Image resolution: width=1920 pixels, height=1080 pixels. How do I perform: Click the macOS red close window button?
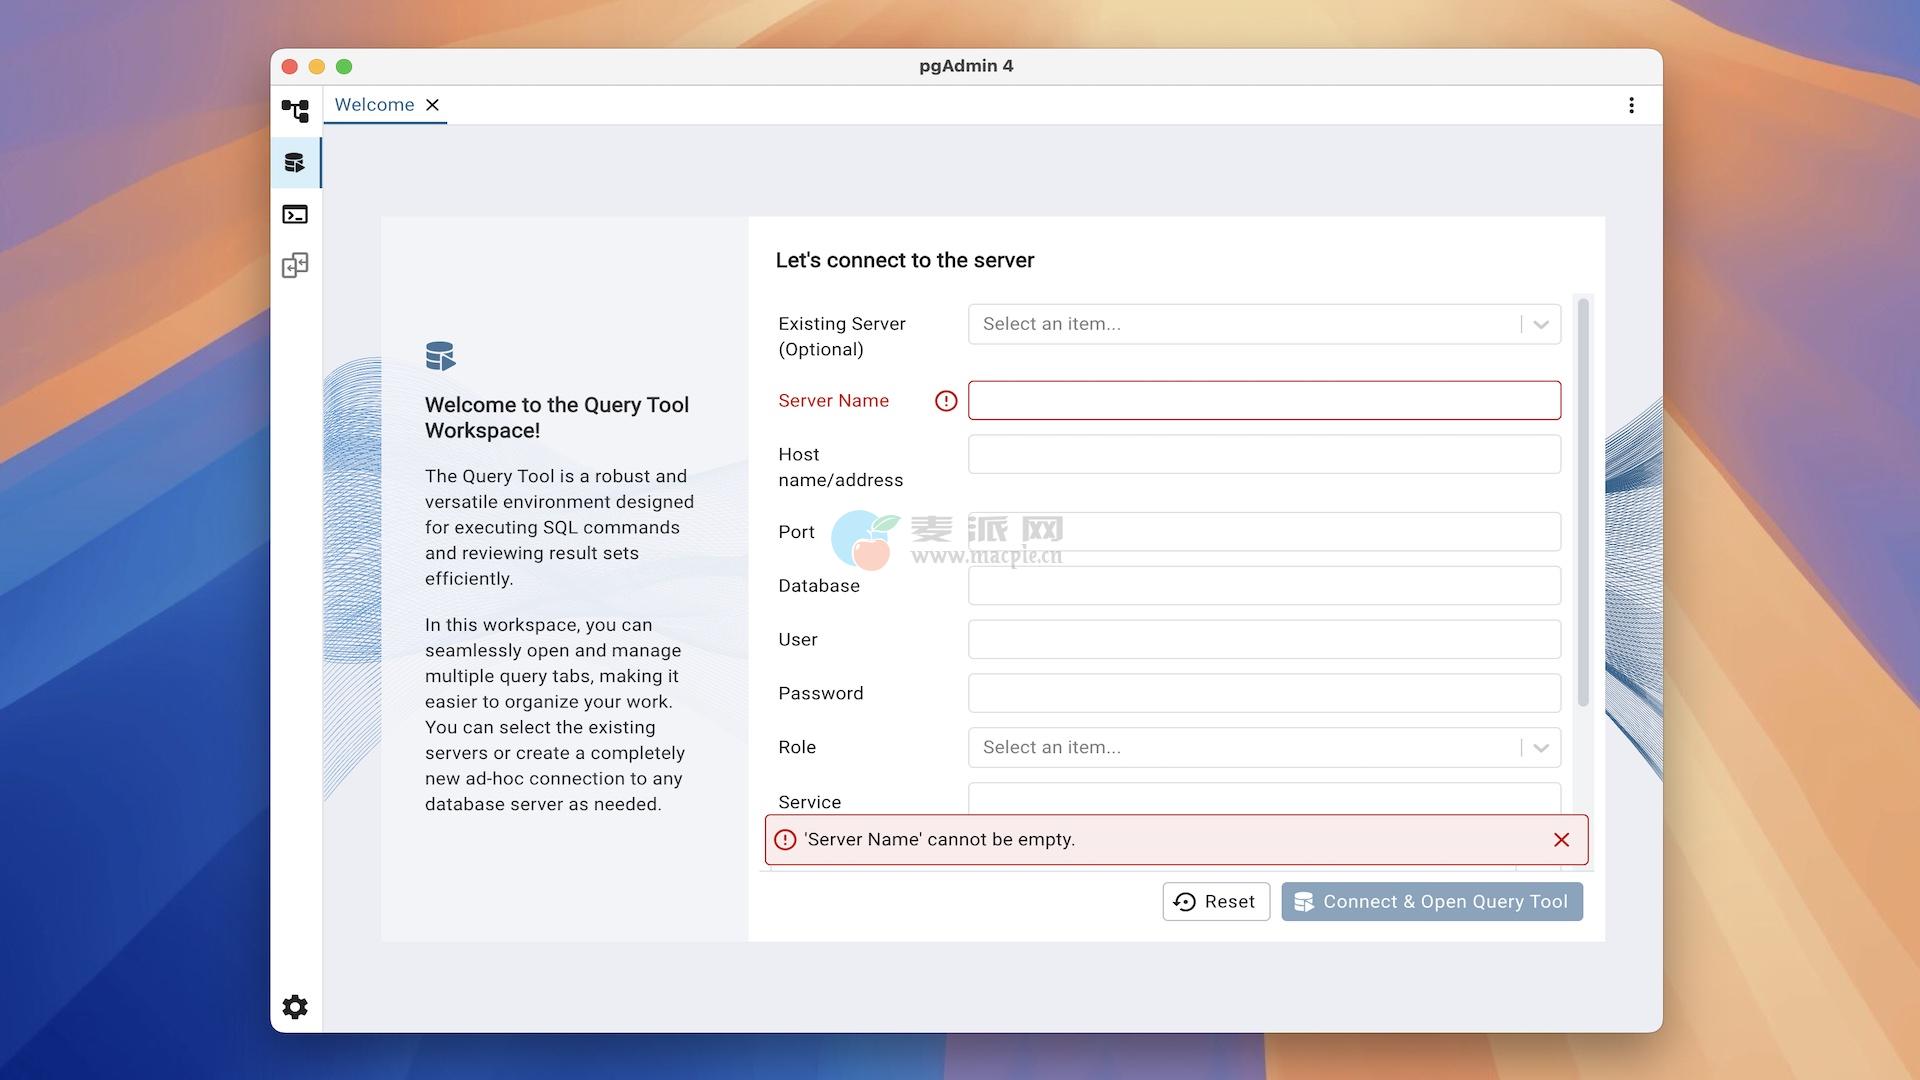tap(290, 67)
